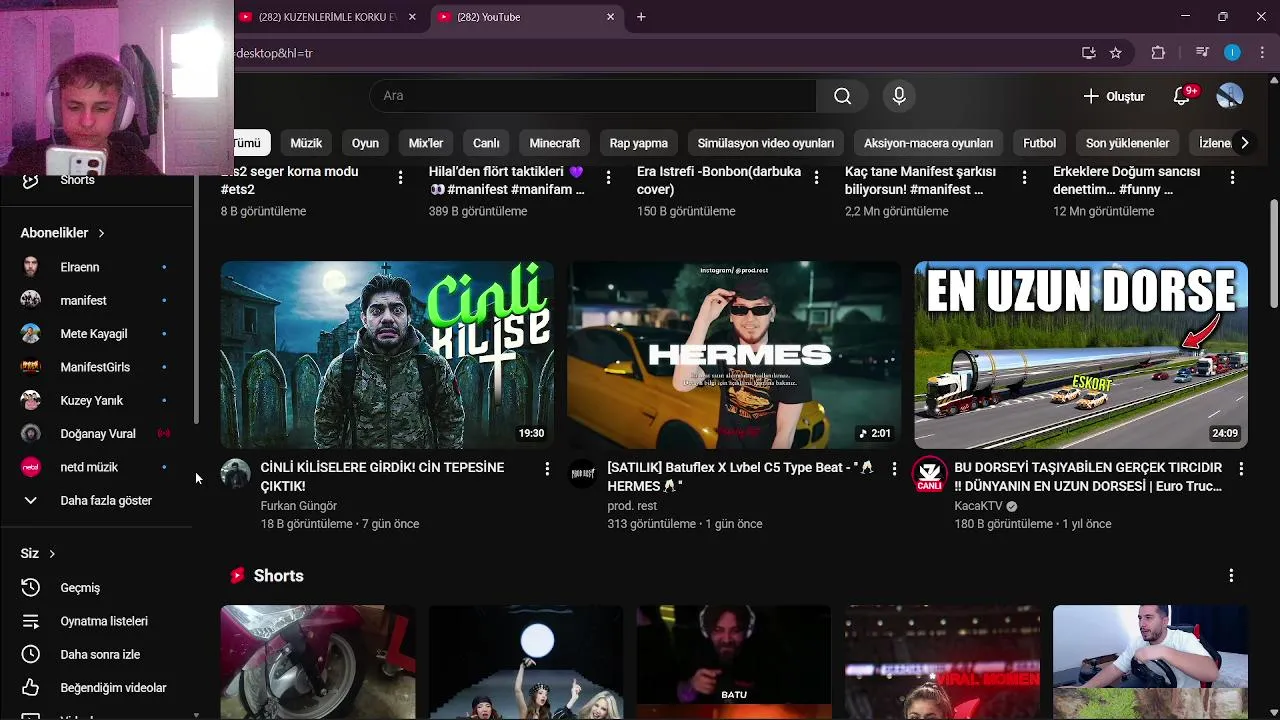1280x720 pixels.
Task: Open a new browser tab
Action: (641, 17)
